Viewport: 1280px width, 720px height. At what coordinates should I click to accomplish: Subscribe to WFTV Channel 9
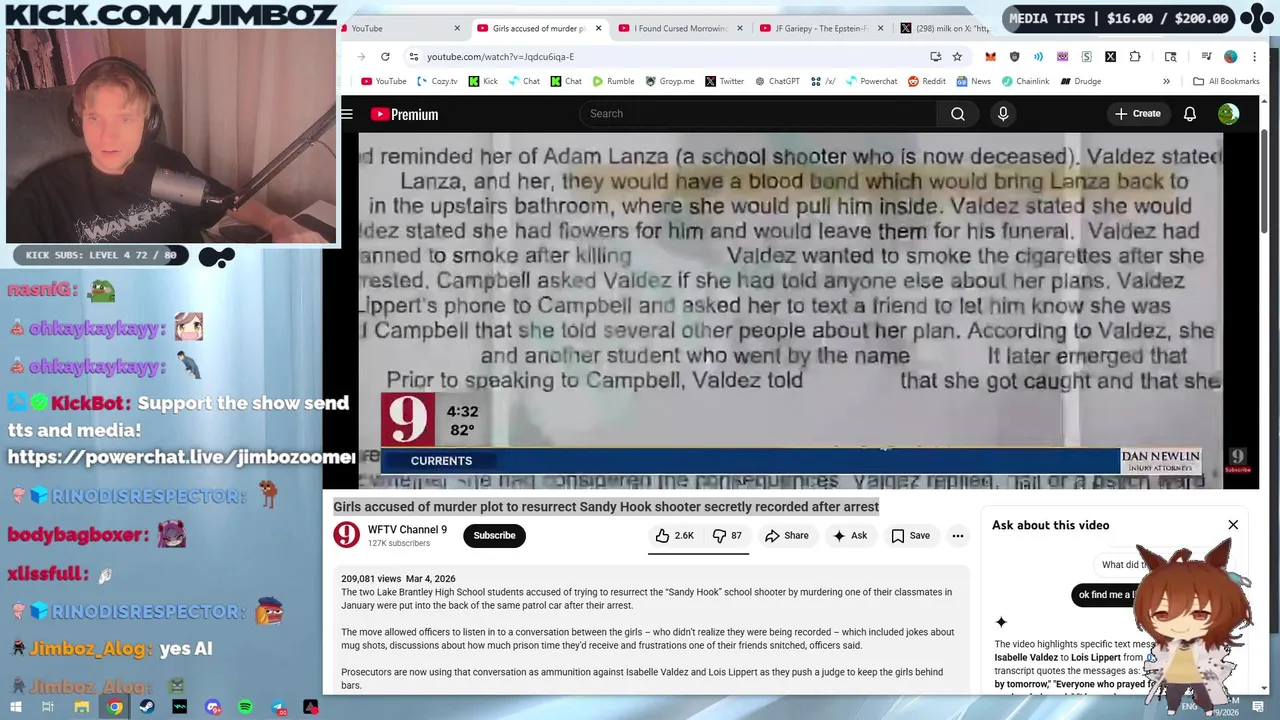[x=494, y=536]
